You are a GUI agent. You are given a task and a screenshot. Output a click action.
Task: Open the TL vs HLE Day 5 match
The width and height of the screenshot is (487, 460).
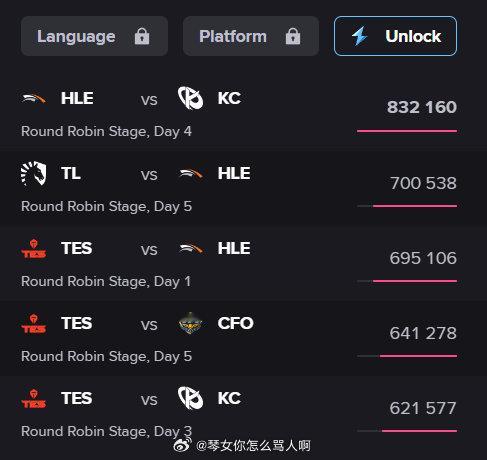coord(239,188)
